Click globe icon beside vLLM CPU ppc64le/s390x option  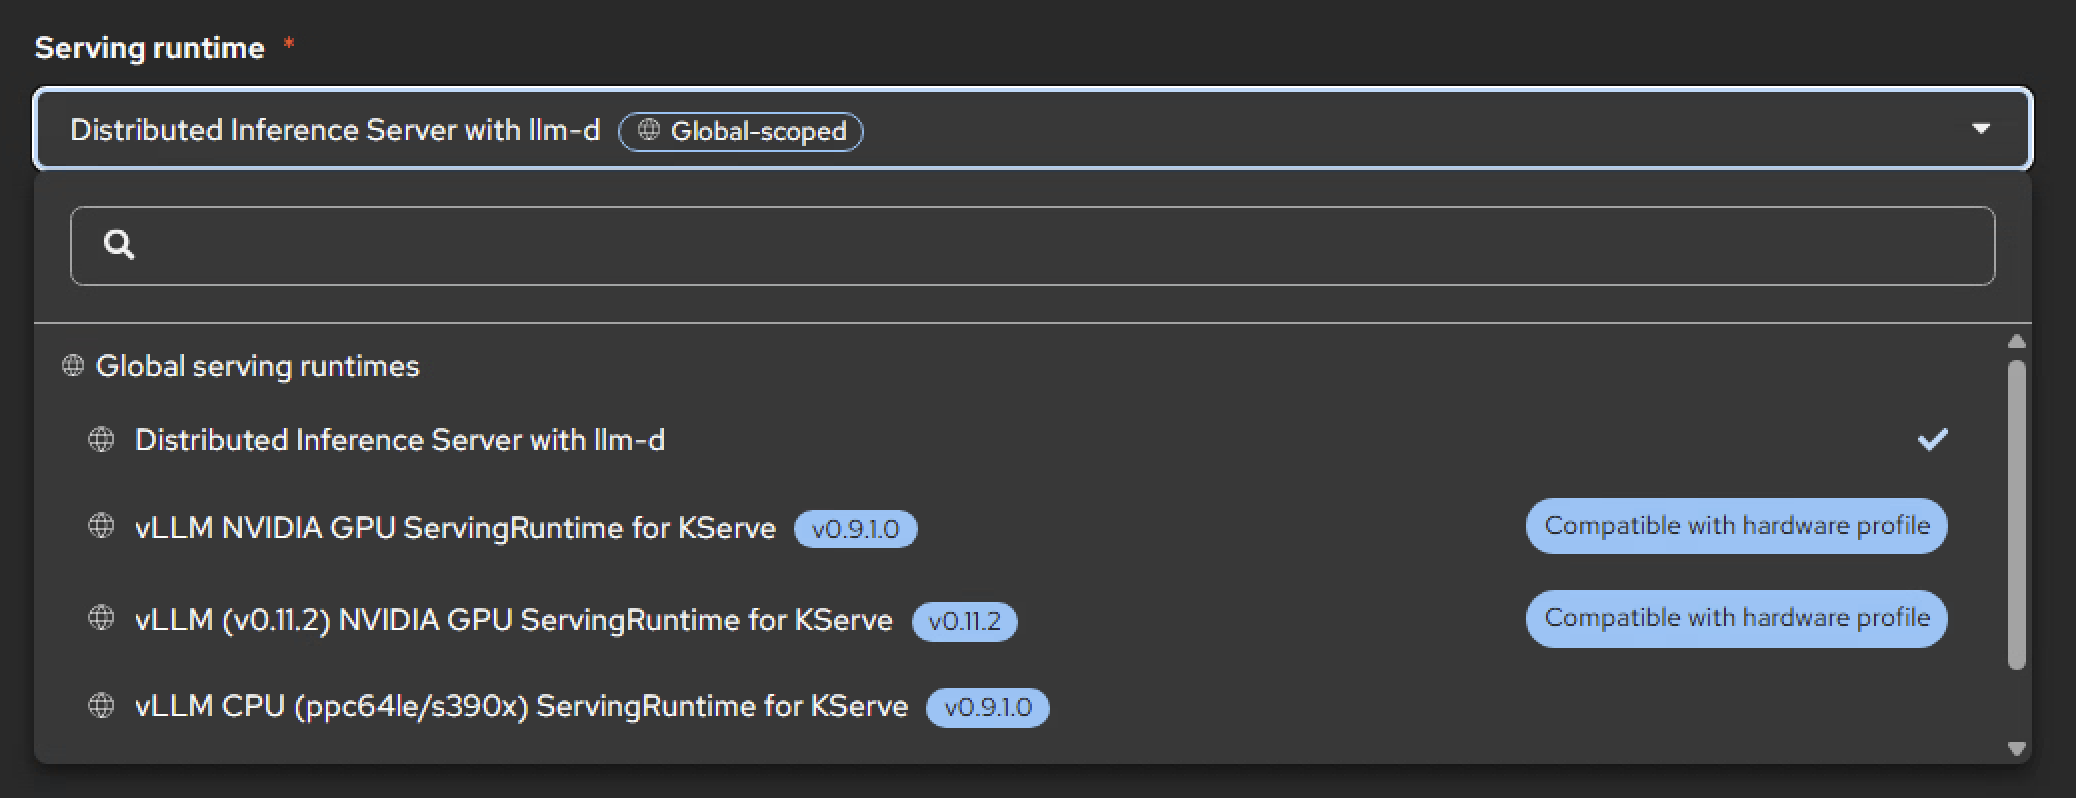101,706
